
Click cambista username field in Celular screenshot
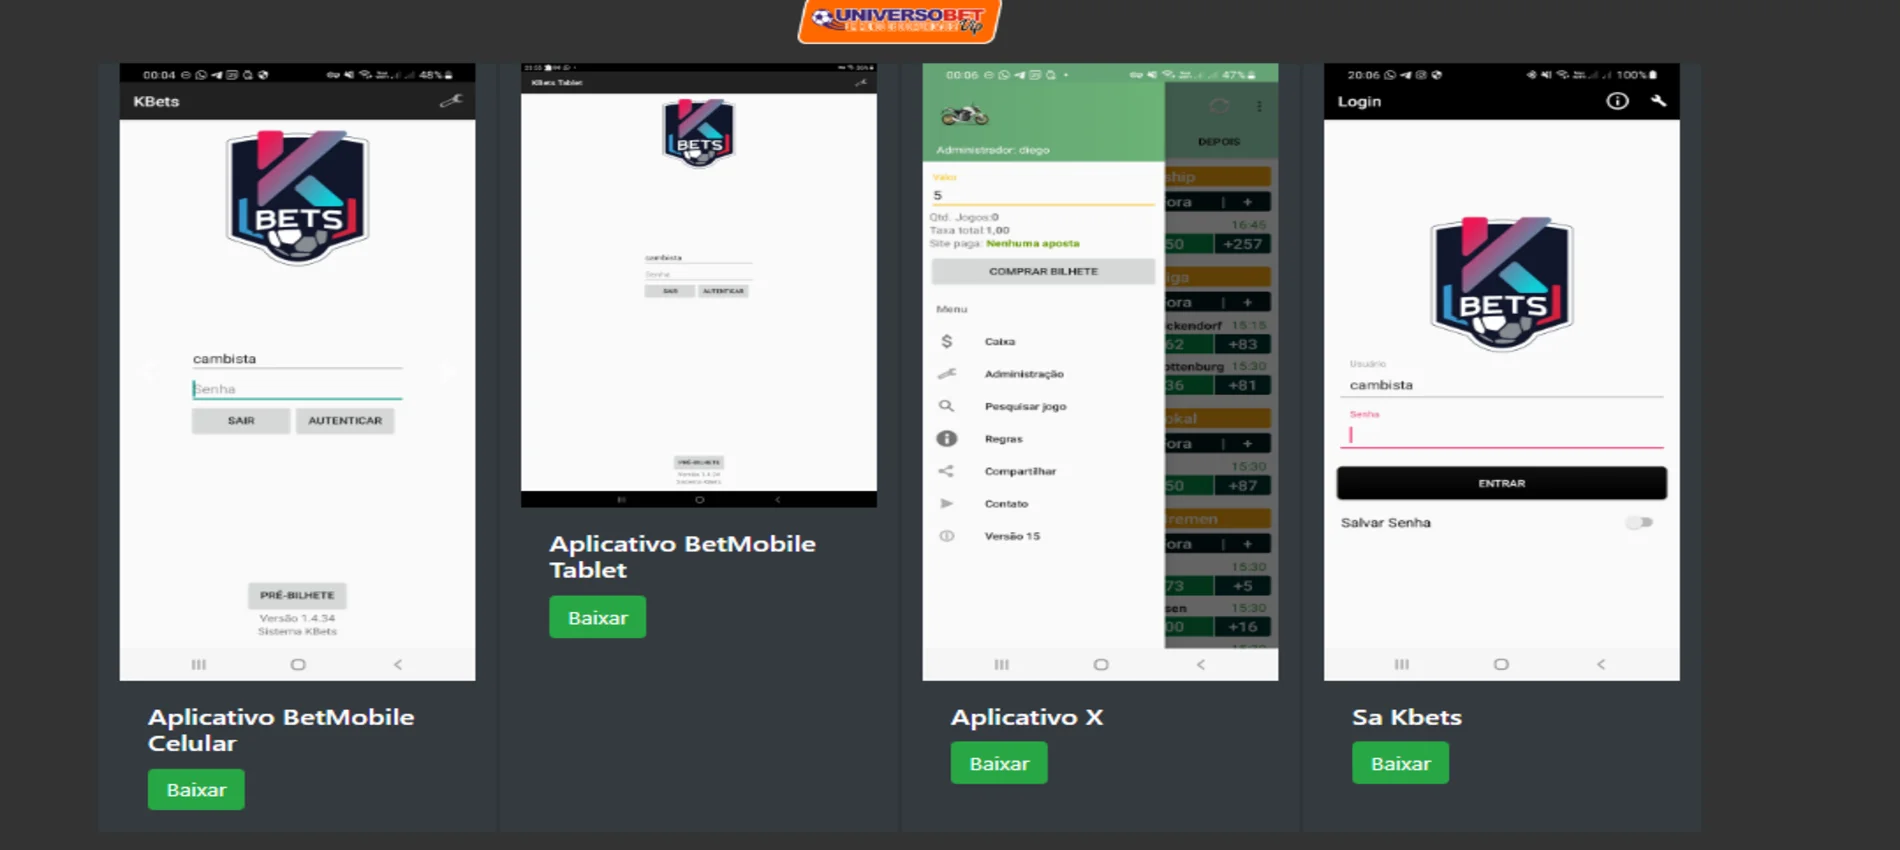click(297, 358)
